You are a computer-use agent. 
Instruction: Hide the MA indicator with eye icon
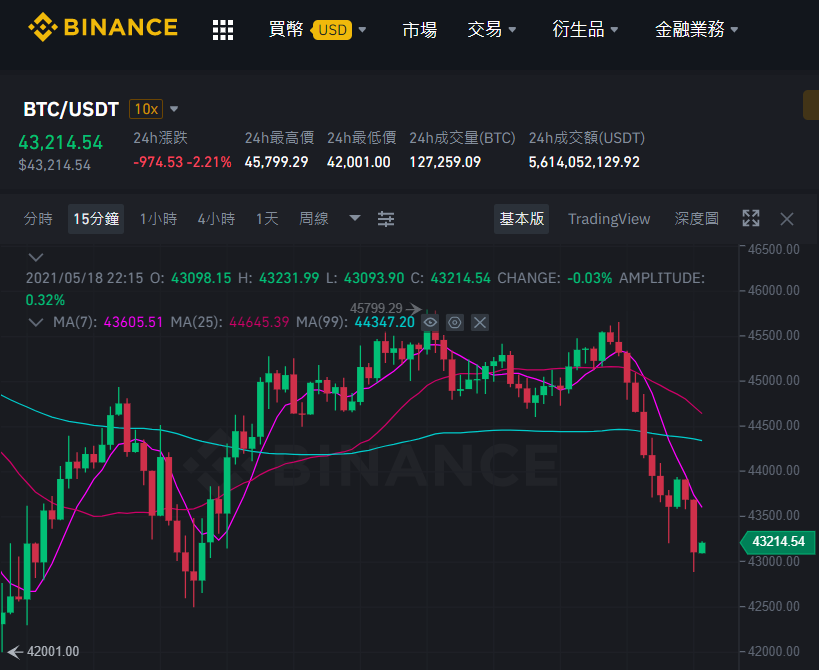(430, 323)
